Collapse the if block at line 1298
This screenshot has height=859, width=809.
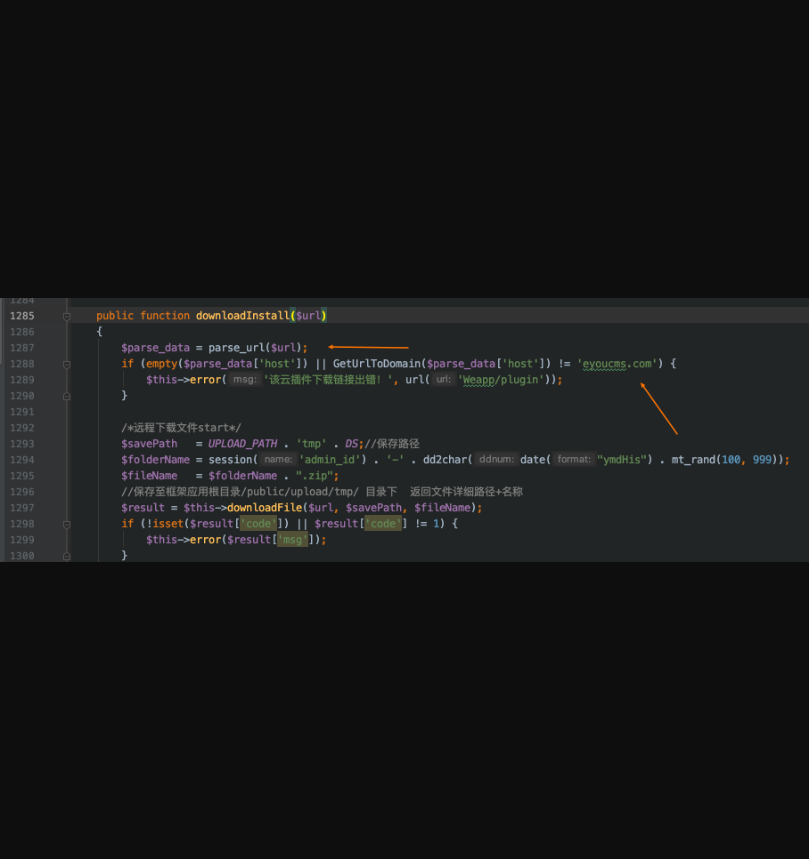coord(67,524)
